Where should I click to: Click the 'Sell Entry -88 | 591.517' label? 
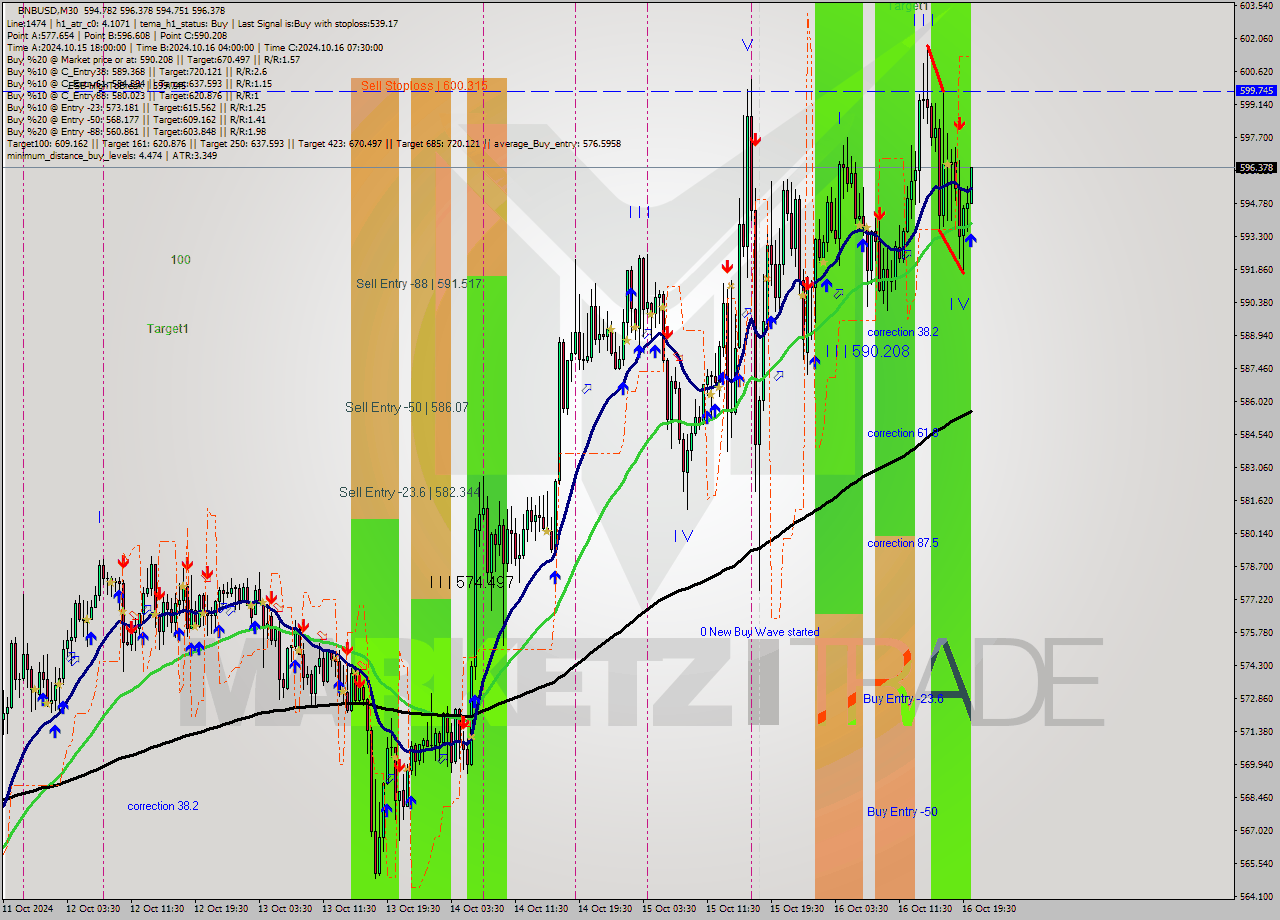tap(419, 284)
